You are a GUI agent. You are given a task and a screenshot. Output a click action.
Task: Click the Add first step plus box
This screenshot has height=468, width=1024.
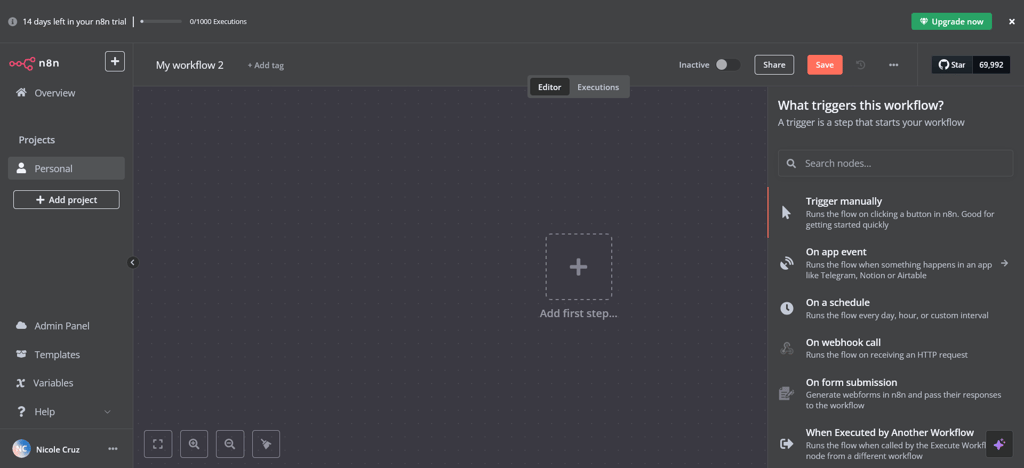coord(579,266)
